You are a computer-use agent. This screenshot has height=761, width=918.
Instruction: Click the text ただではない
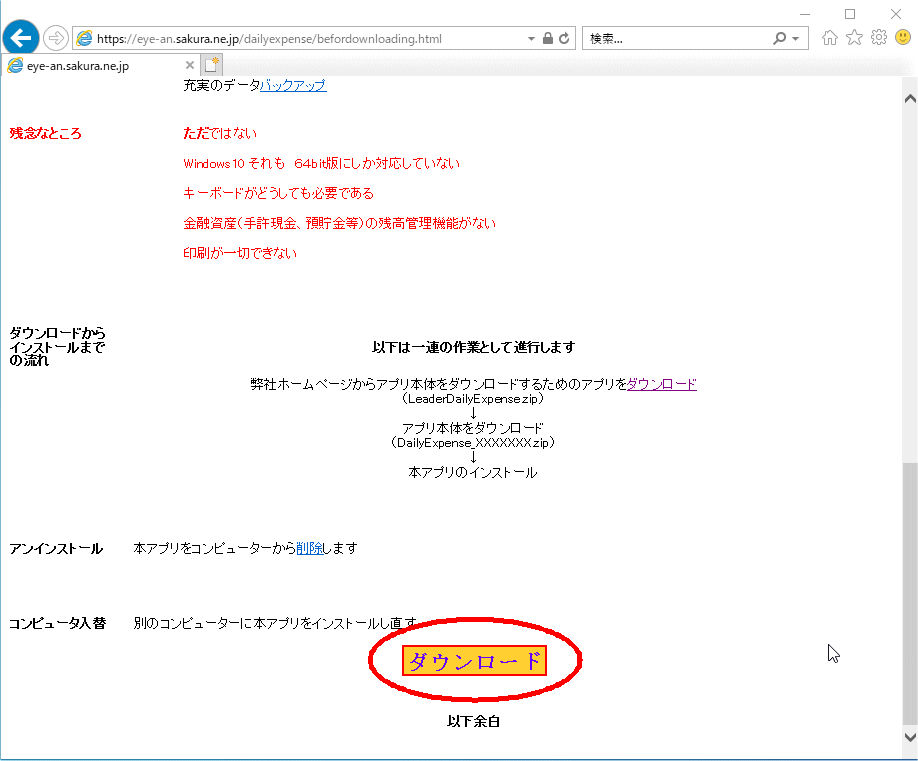220,133
